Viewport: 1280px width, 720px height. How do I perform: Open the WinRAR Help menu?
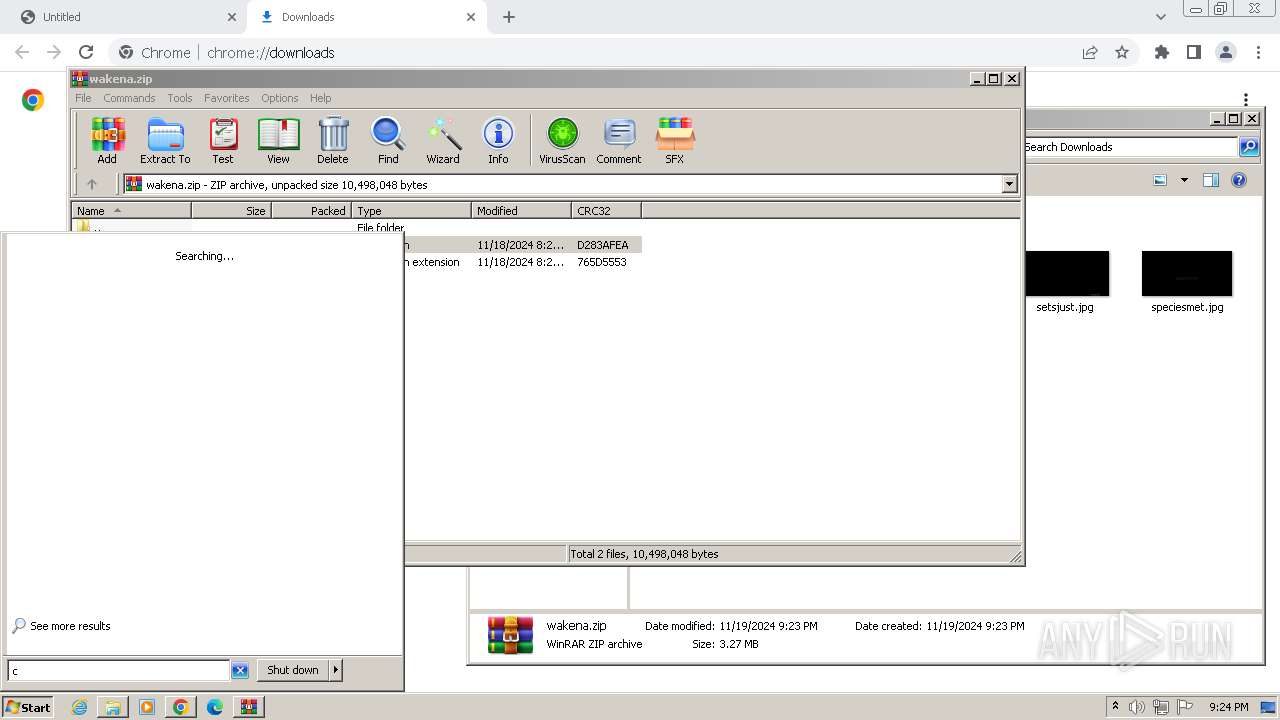320,98
